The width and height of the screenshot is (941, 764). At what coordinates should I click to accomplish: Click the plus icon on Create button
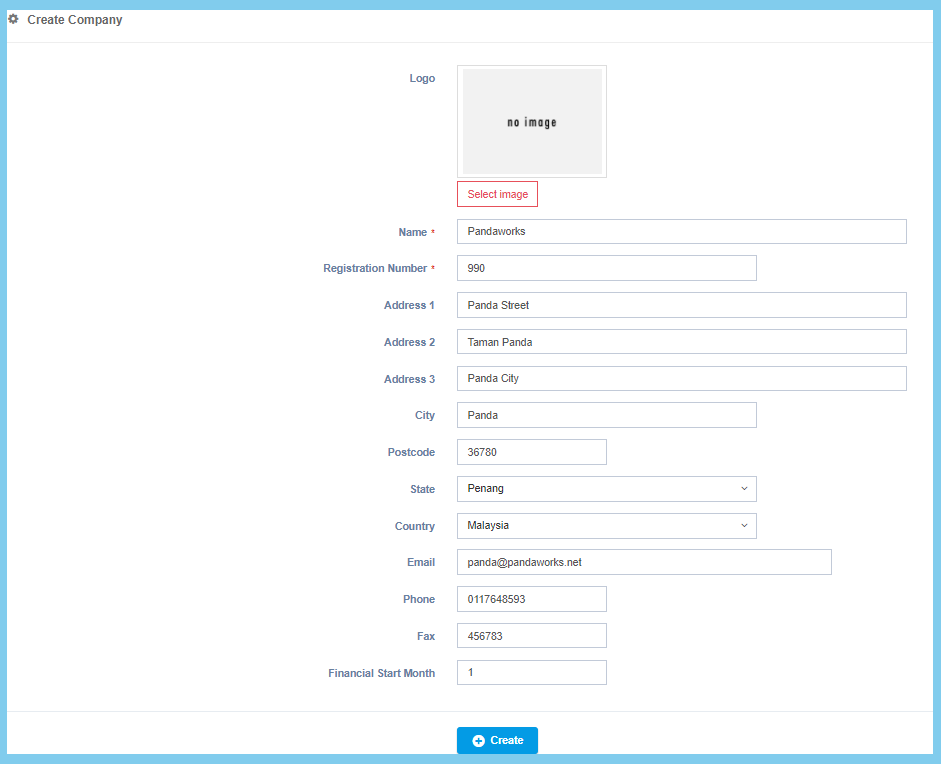[x=478, y=741]
